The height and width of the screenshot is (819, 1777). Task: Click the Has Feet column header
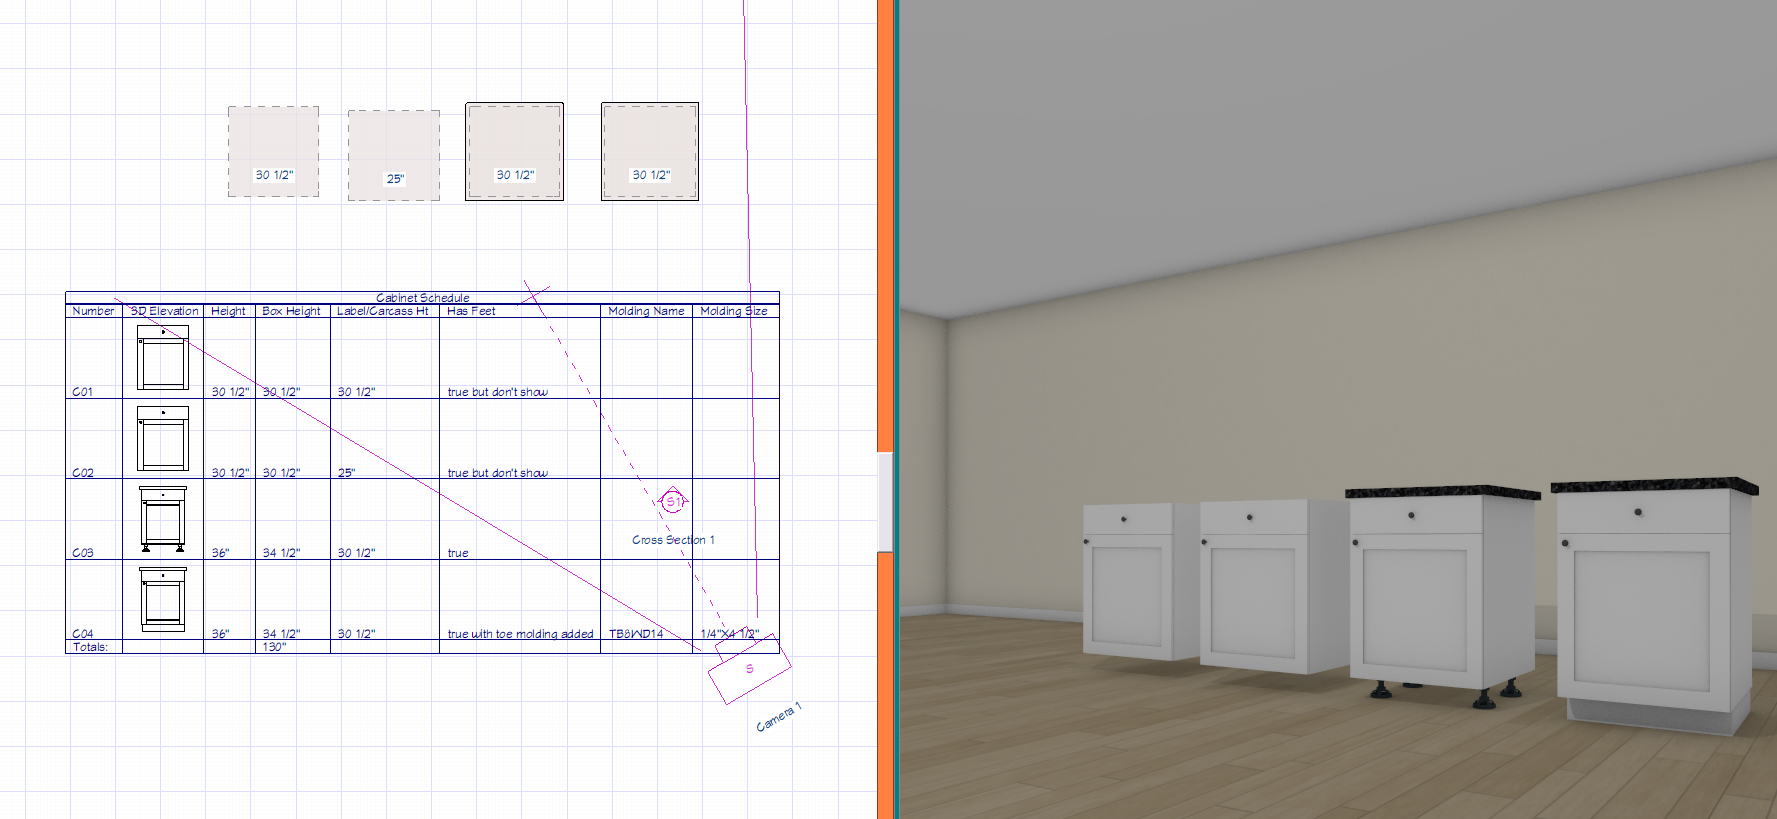coord(471,311)
